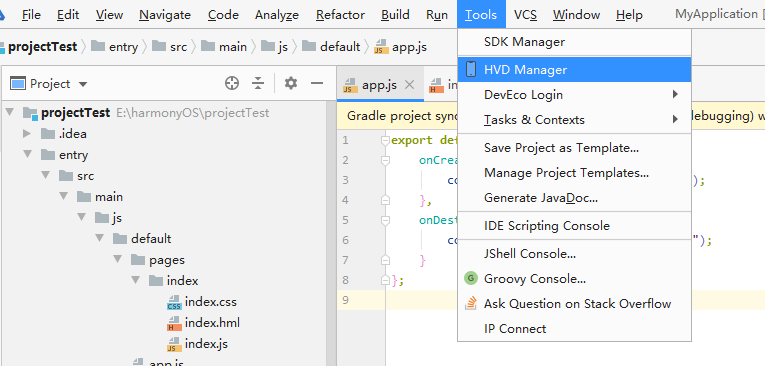
Task: Click the Collapse All icon in Project panel
Action: [x=258, y=83]
